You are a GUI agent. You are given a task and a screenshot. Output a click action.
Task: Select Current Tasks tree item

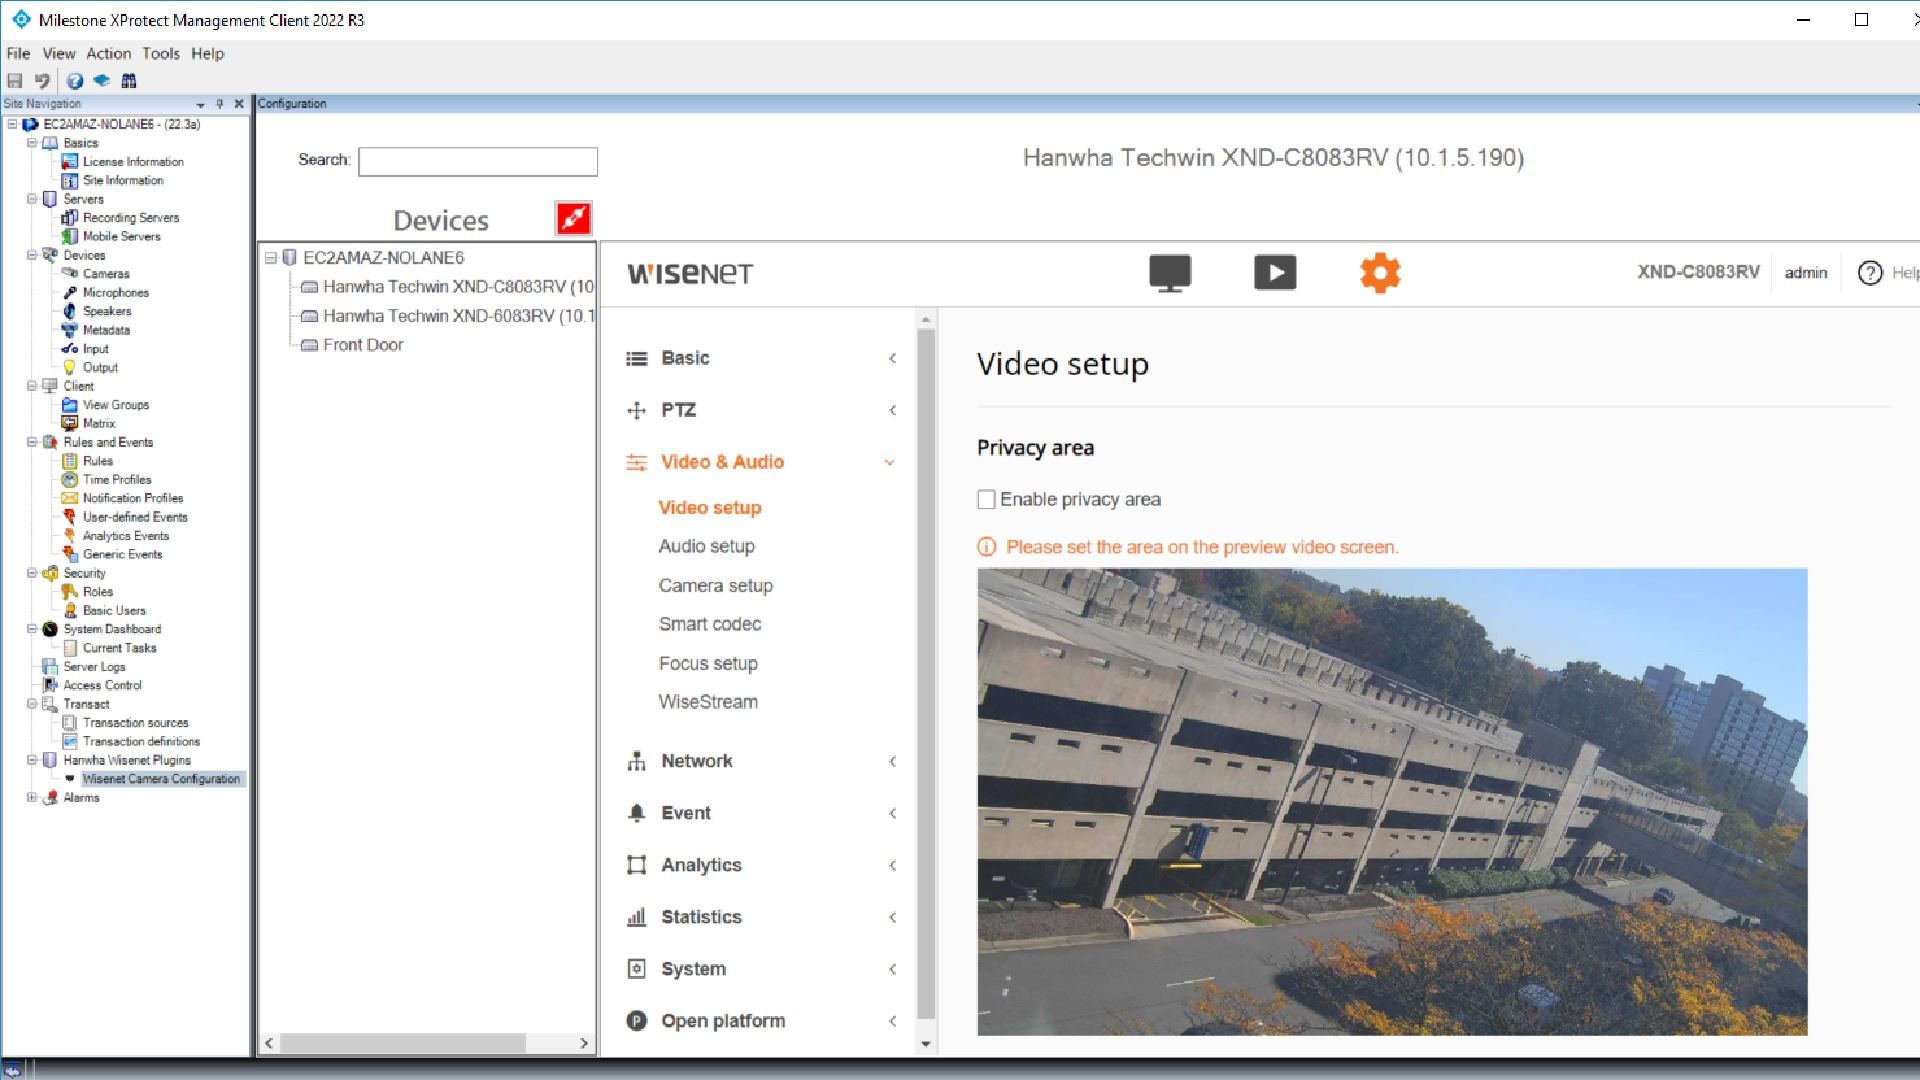(119, 648)
